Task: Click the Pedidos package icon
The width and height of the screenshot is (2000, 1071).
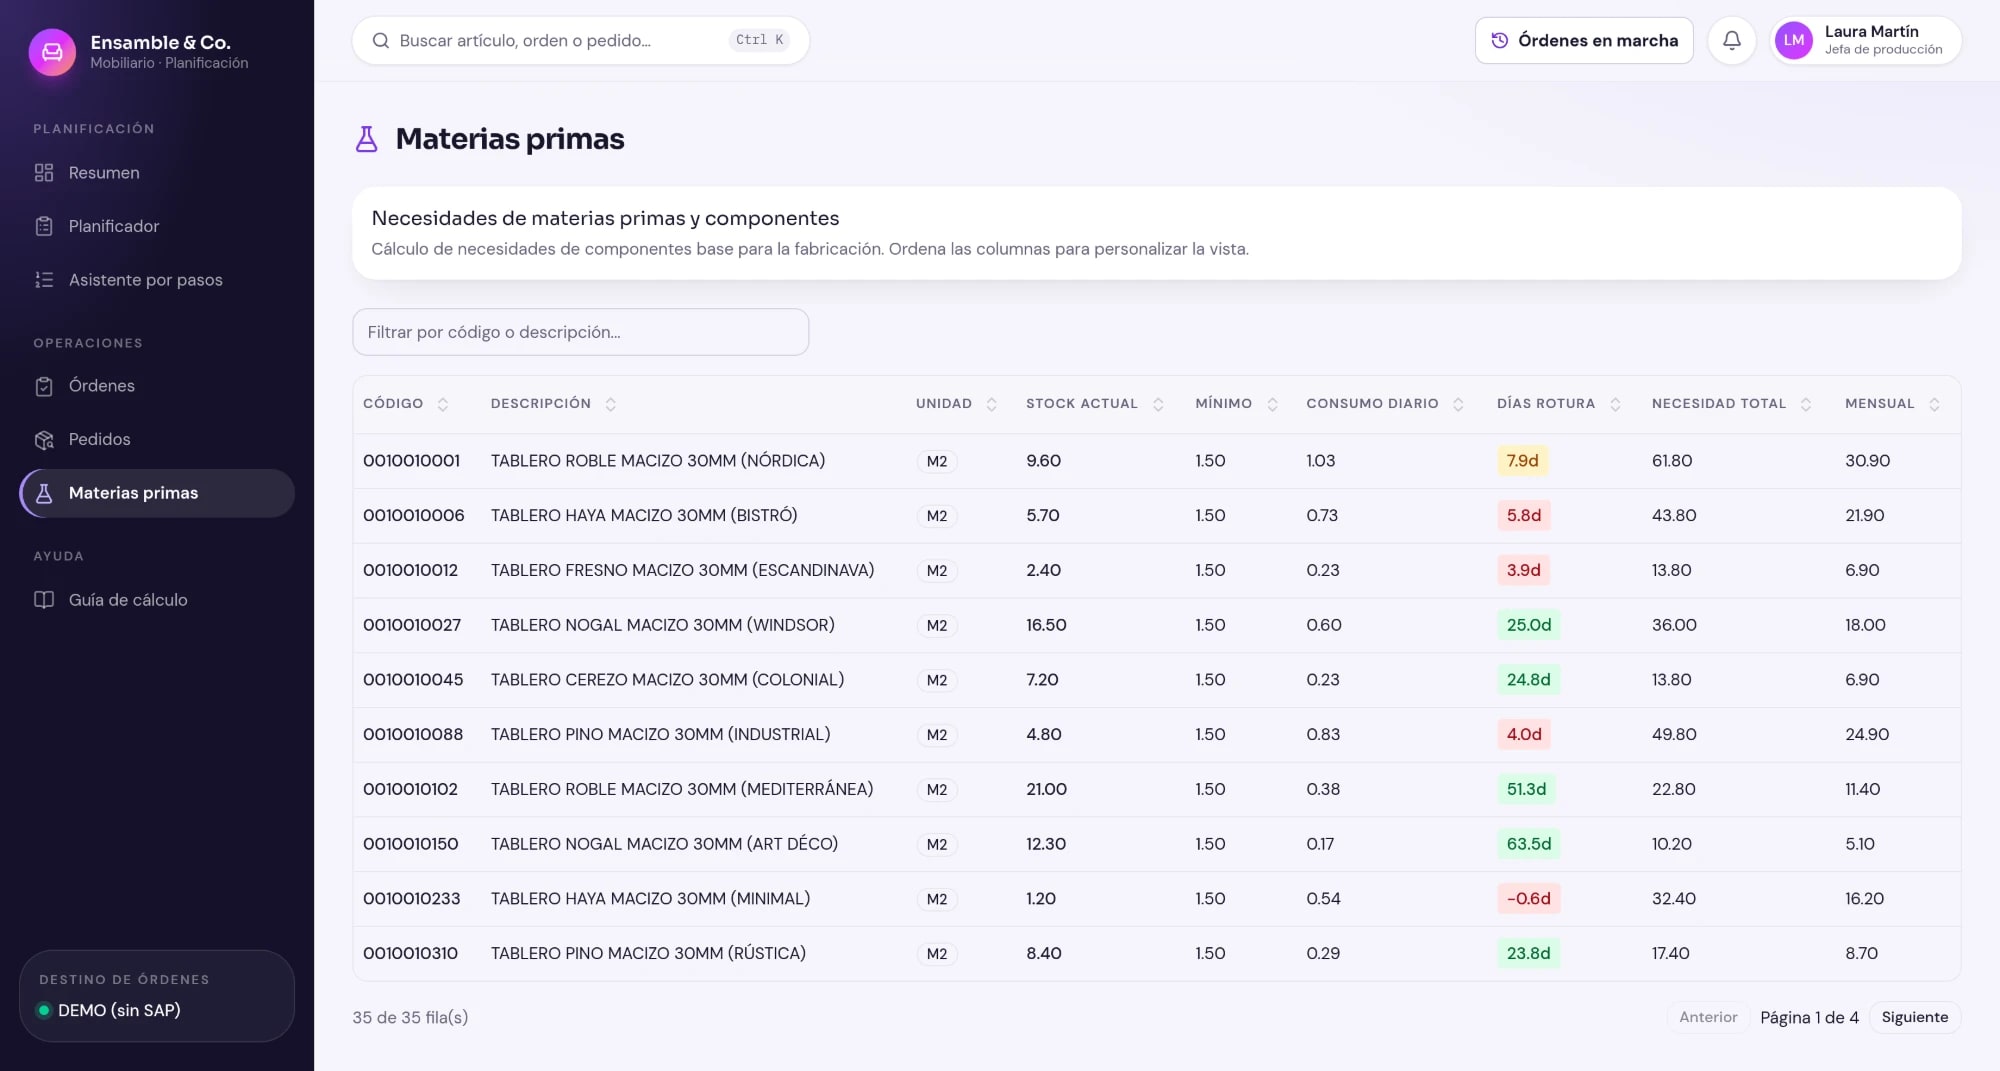Action: coord(44,440)
